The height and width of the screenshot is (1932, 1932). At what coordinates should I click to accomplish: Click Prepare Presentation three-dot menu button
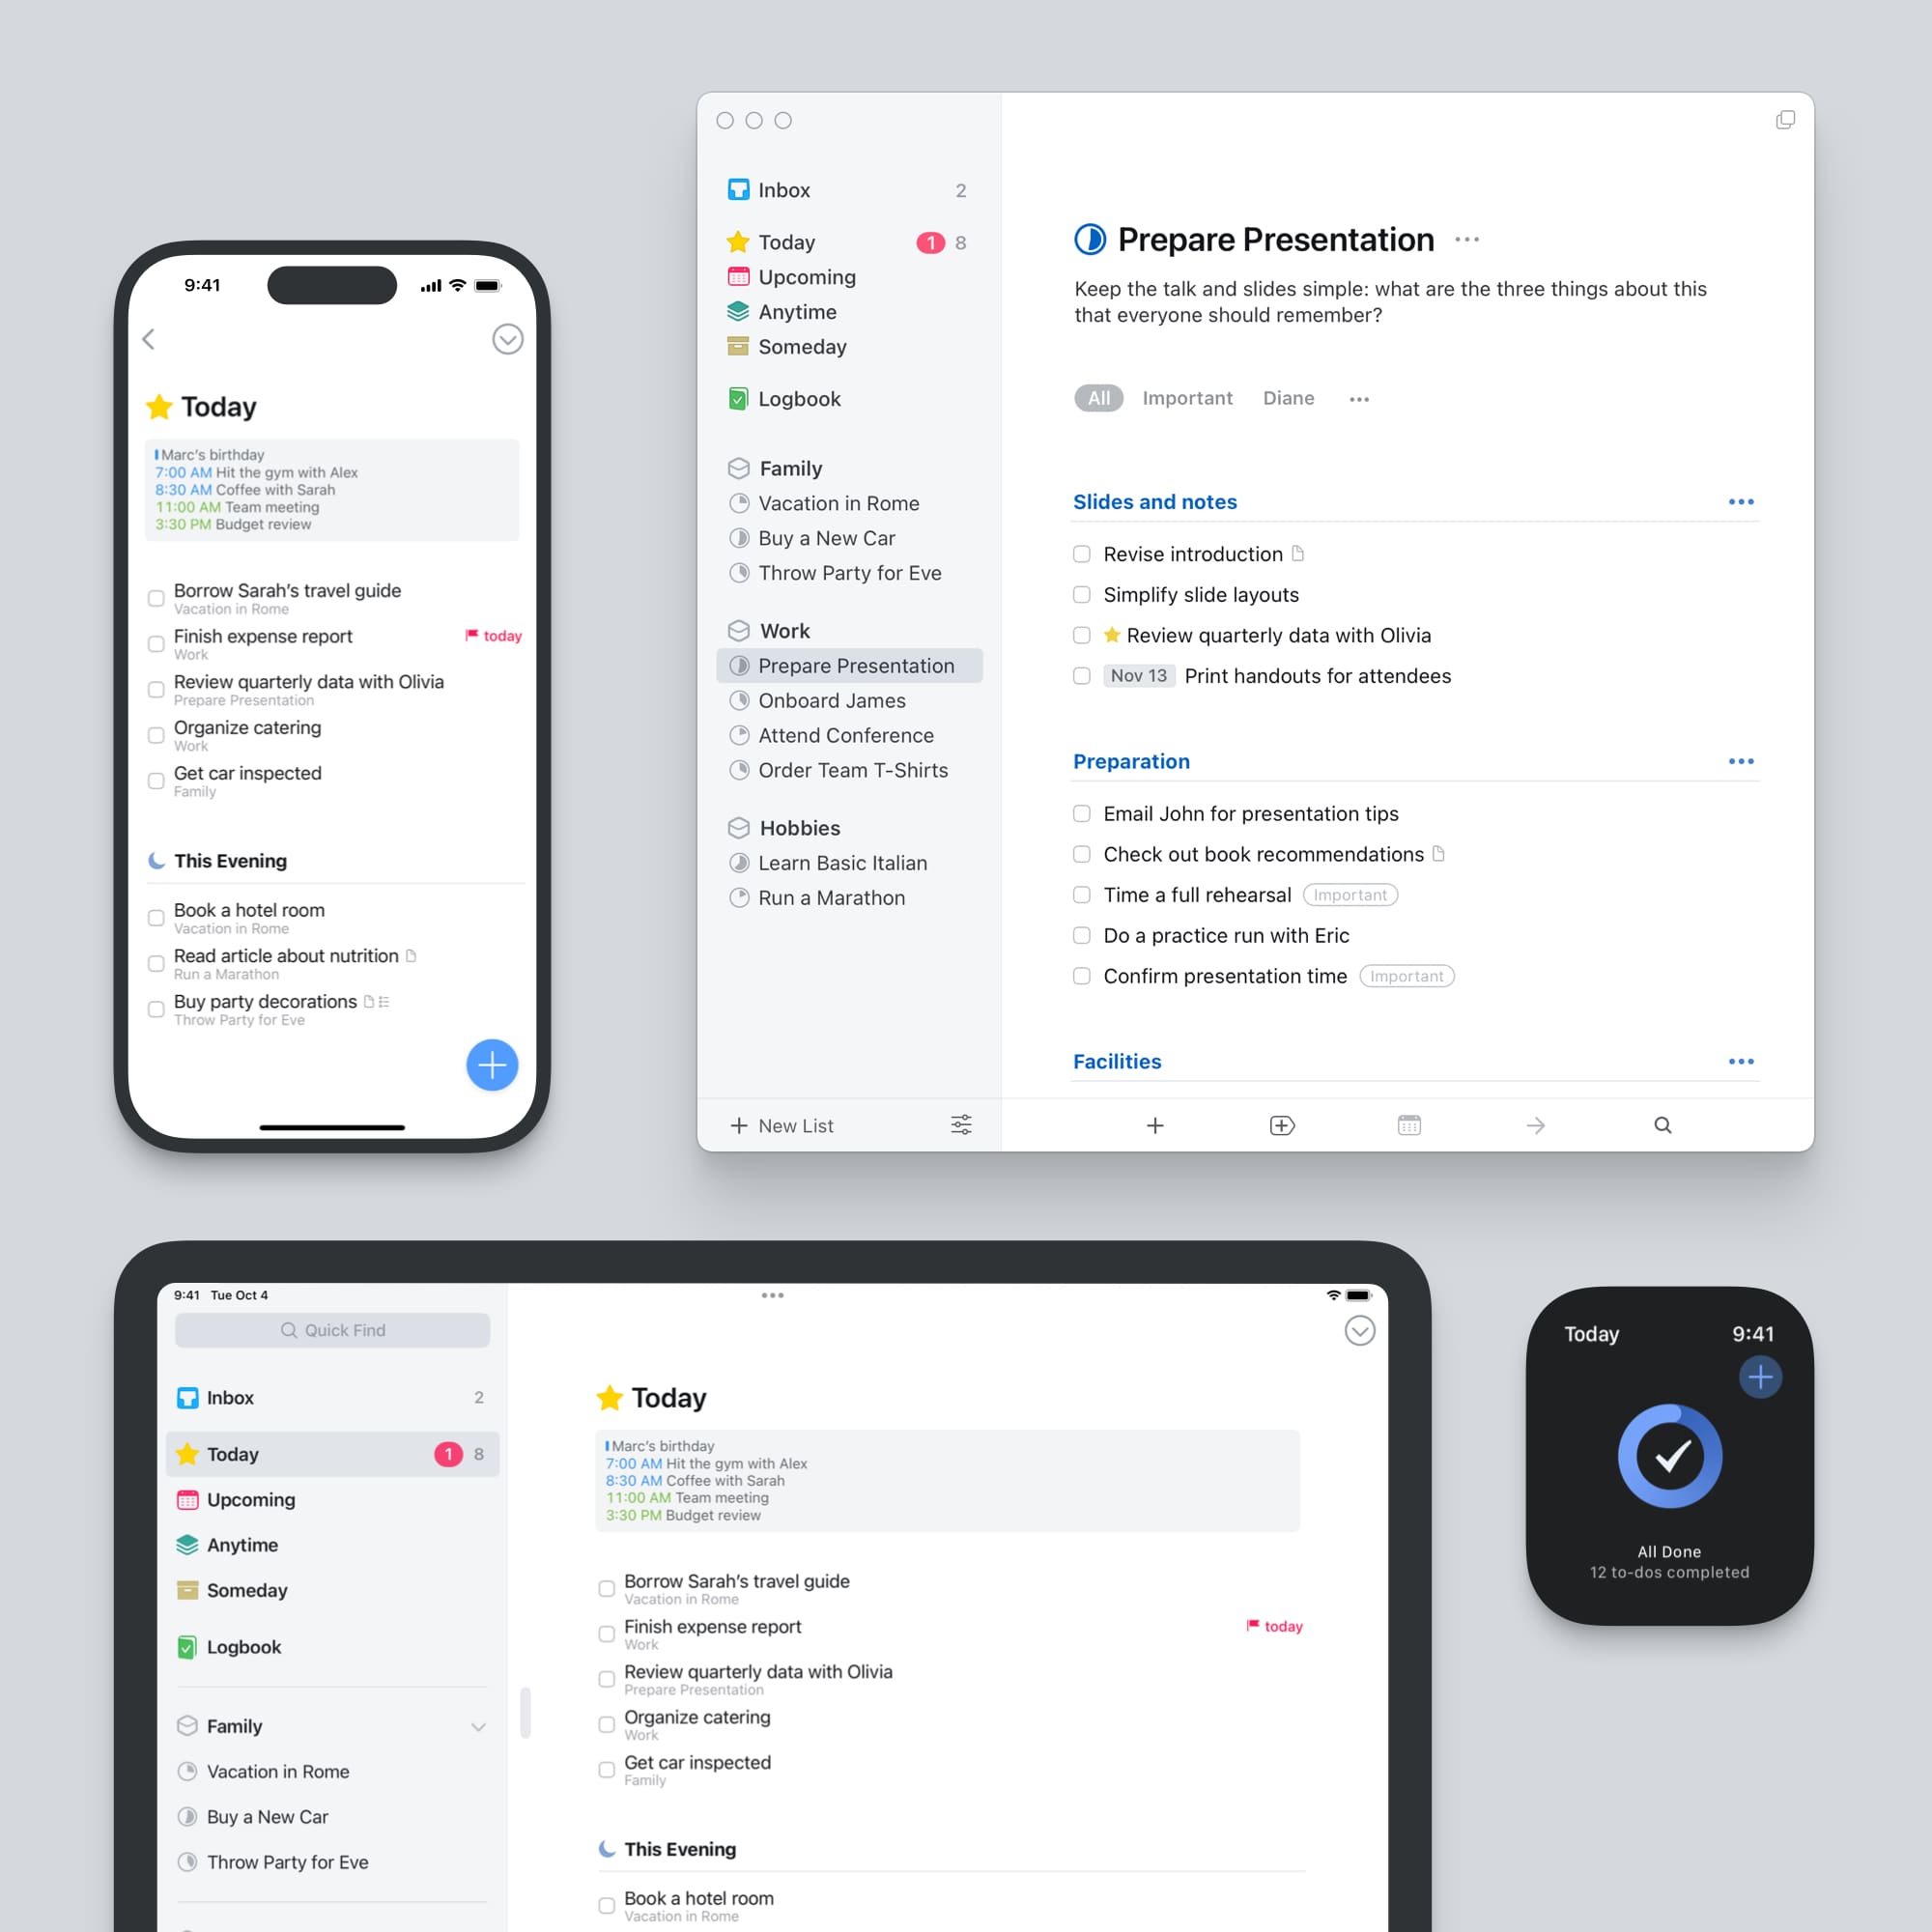tap(1472, 239)
